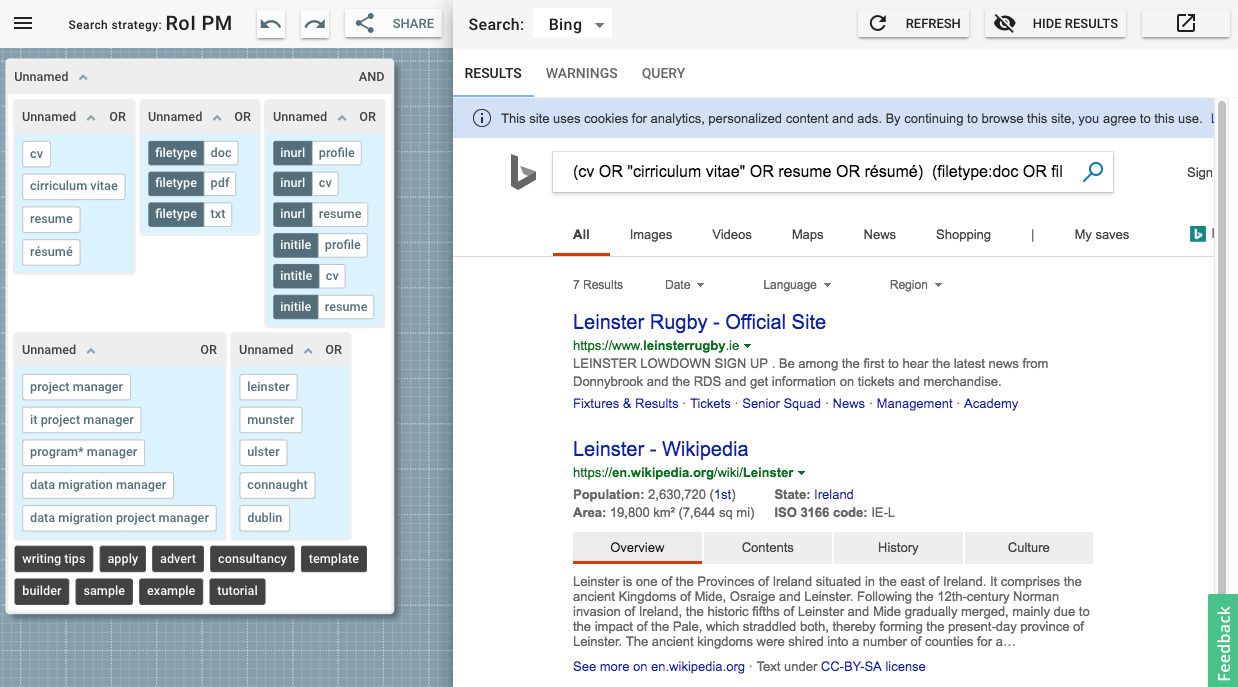
Task: Open the Bing search engine dropdown
Action: pyautogui.click(x=573, y=24)
